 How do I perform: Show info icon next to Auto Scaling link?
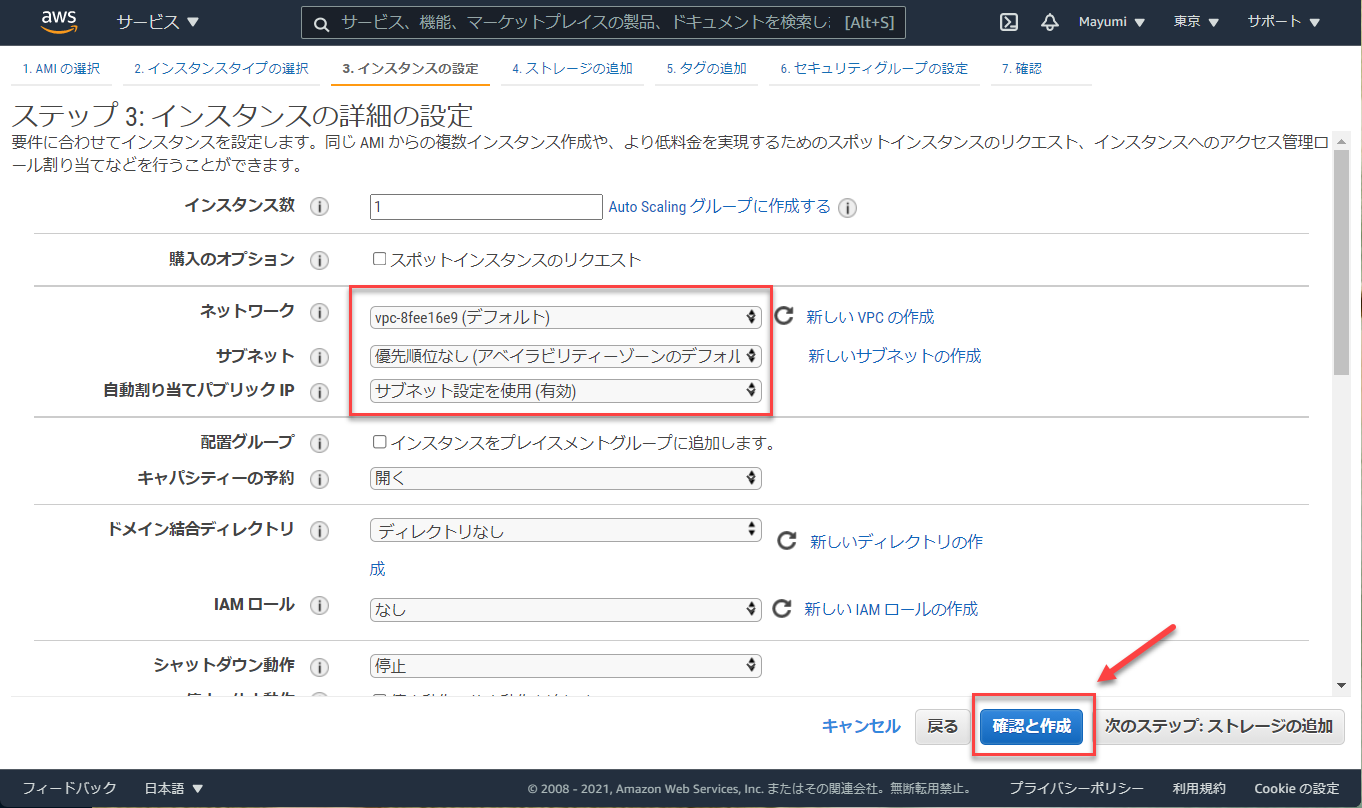(x=847, y=208)
